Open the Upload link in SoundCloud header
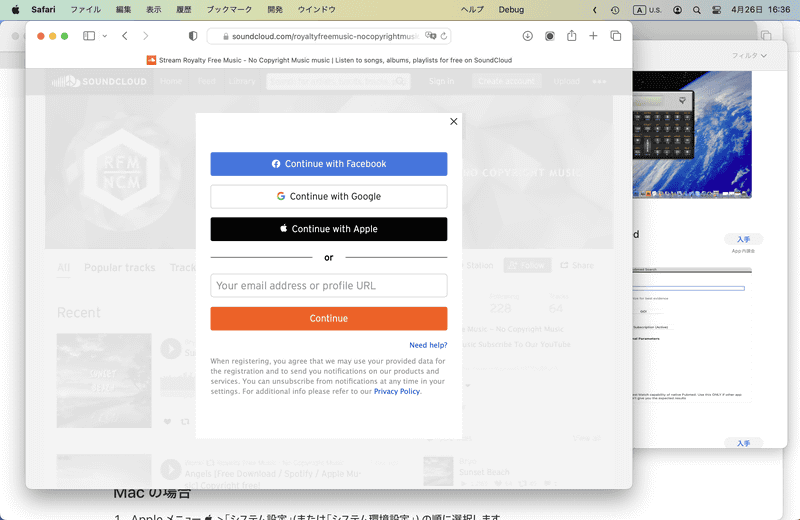 (566, 81)
